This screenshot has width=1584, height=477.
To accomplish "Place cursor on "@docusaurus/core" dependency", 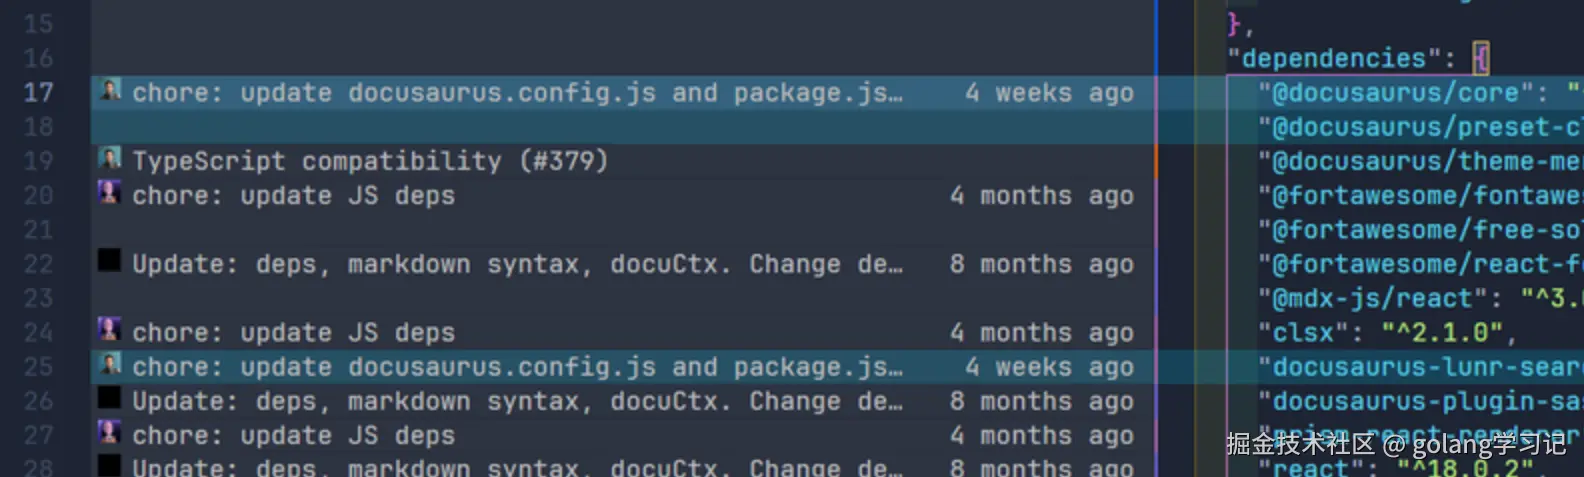I will pos(1396,93).
